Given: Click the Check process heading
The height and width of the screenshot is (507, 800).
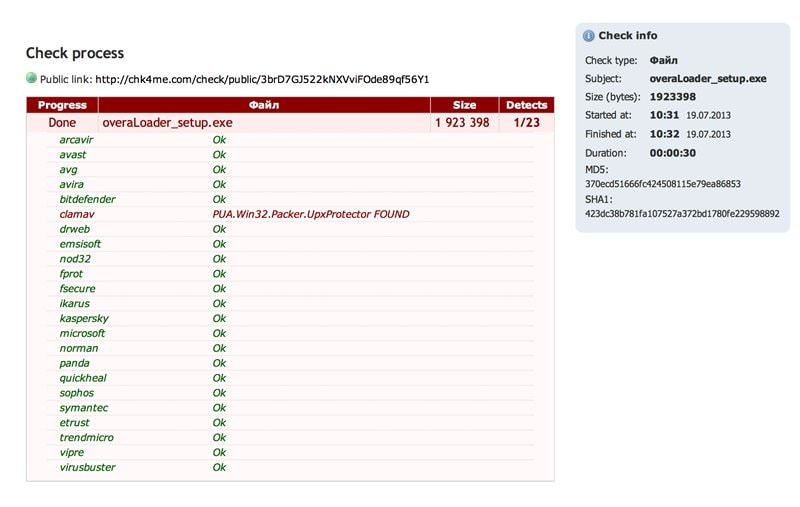Looking at the screenshot, I should [x=75, y=53].
